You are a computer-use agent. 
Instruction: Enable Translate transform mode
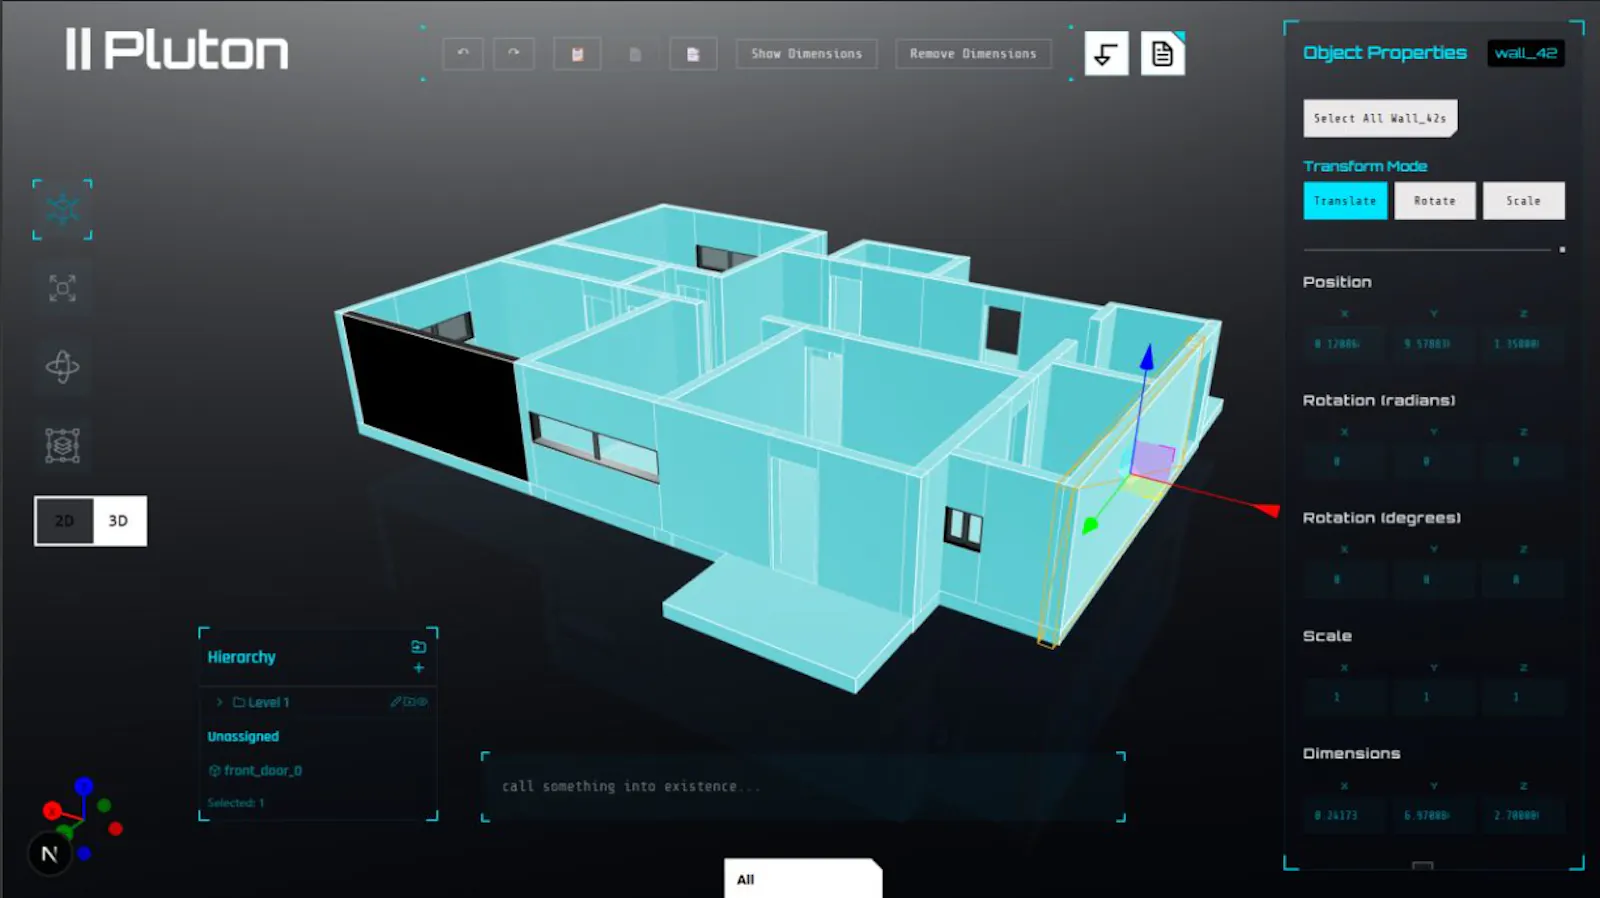(1345, 201)
